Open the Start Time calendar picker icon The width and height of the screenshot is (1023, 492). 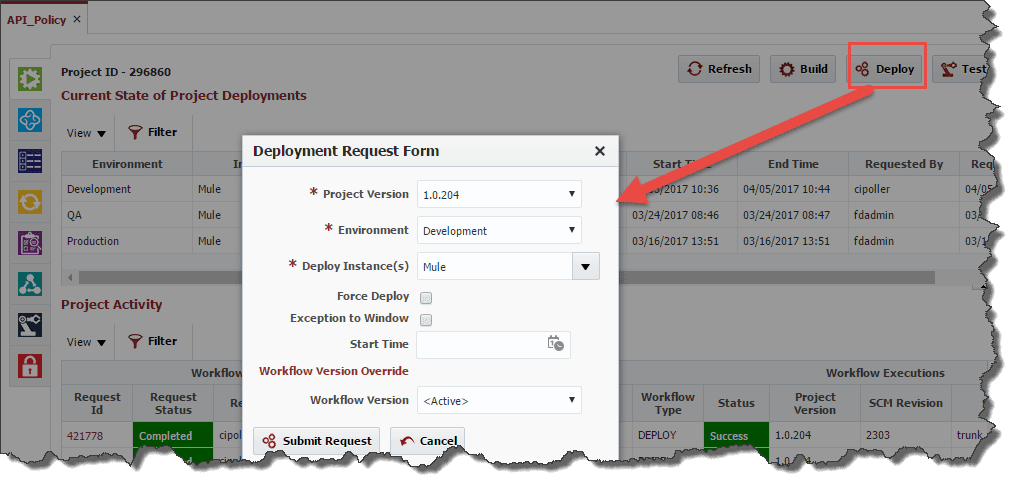click(x=555, y=344)
